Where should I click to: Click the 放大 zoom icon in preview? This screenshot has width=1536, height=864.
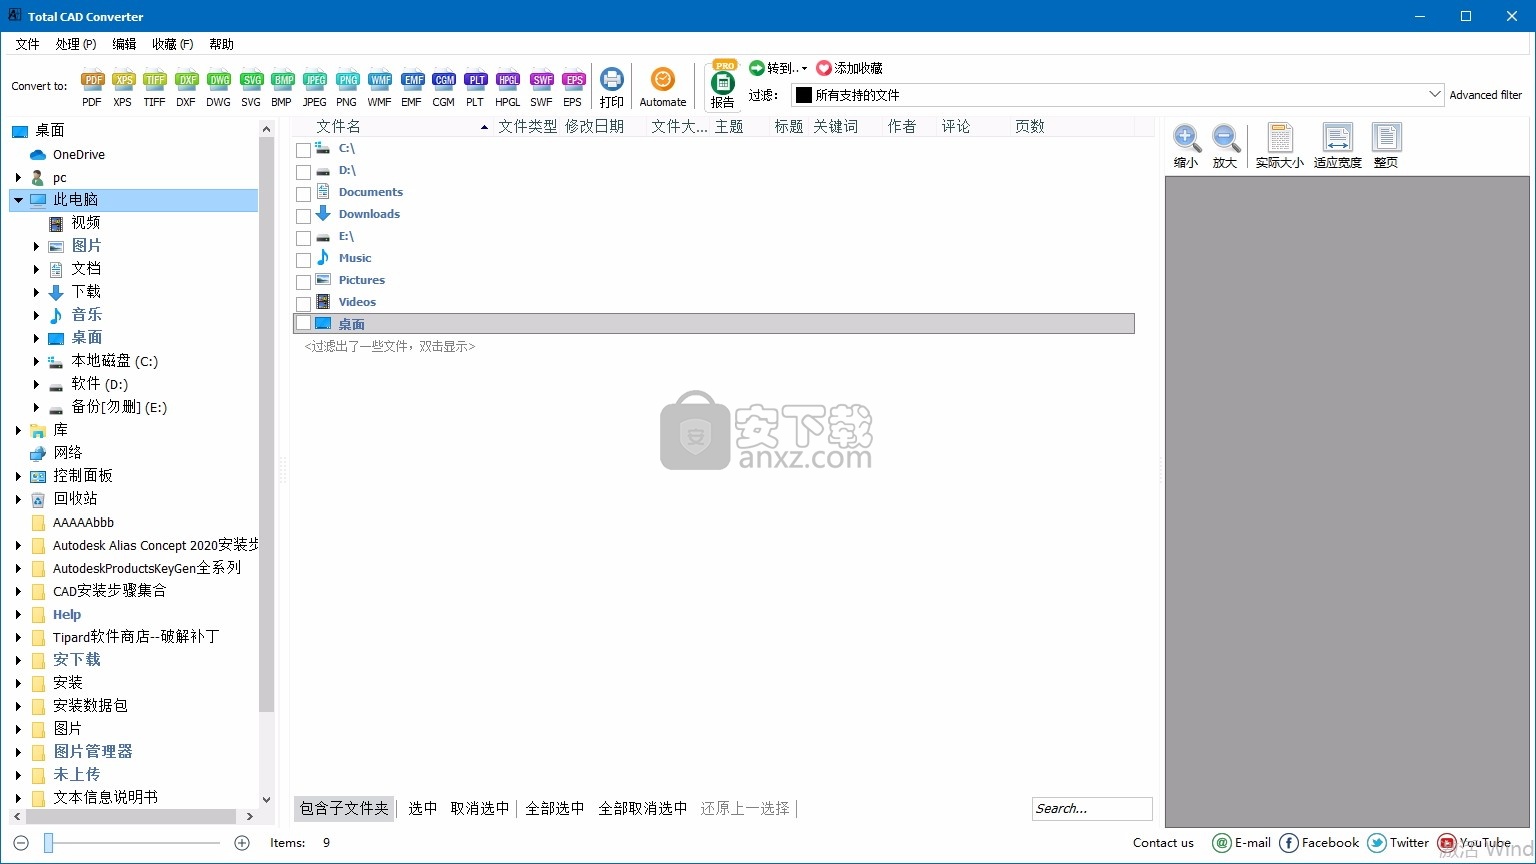pyautogui.click(x=1225, y=146)
